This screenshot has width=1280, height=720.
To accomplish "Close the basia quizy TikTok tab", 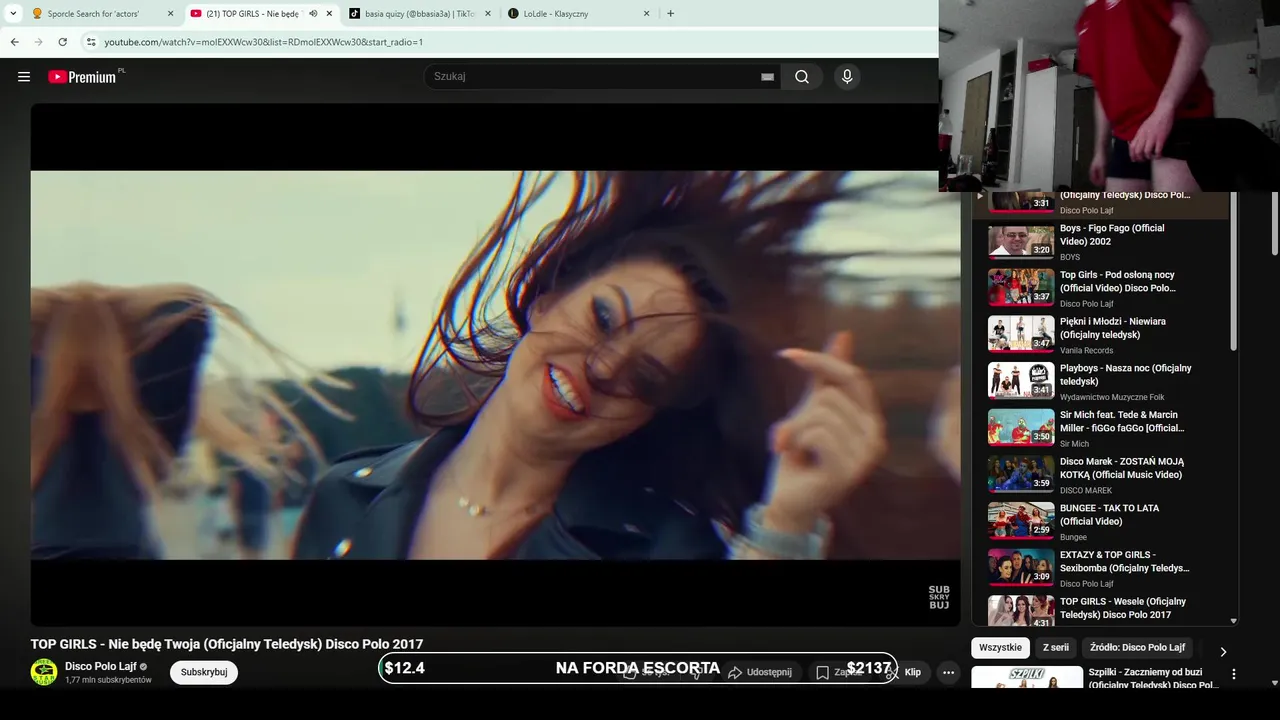I will click(487, 14).
